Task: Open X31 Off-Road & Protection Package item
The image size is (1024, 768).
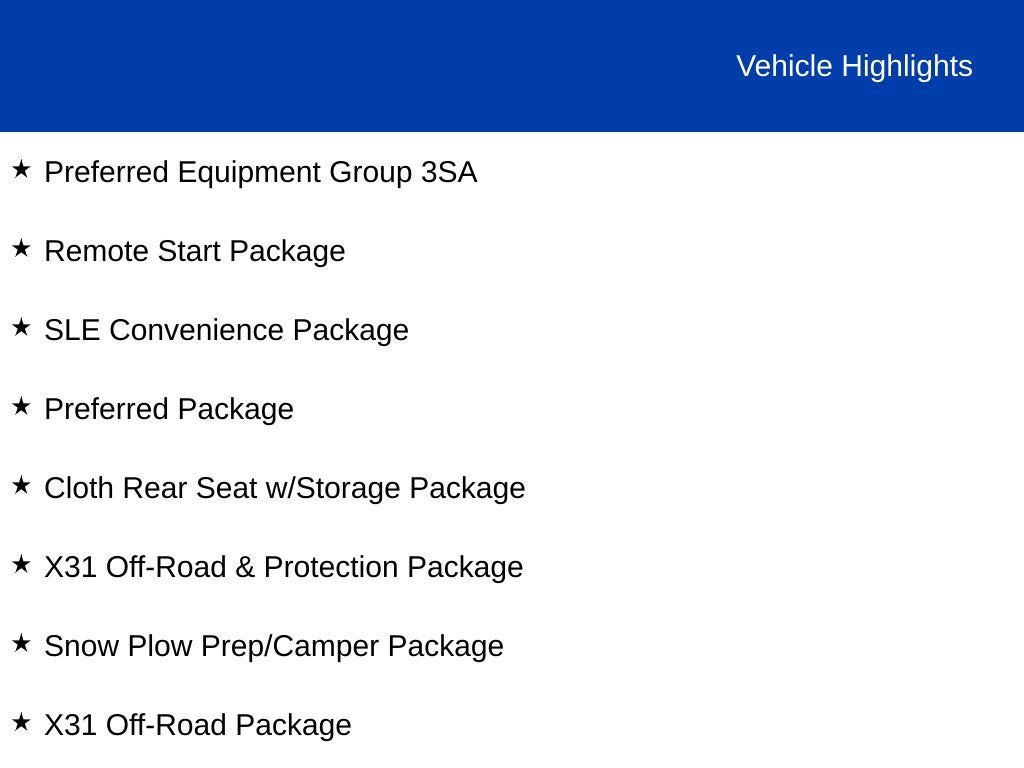Action: [x=284, y=568]
